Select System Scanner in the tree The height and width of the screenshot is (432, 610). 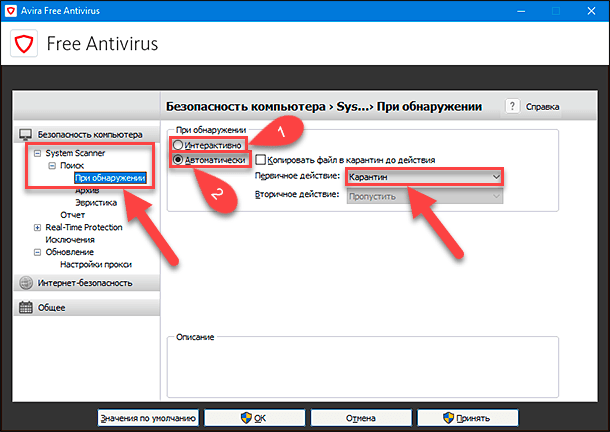75,153
